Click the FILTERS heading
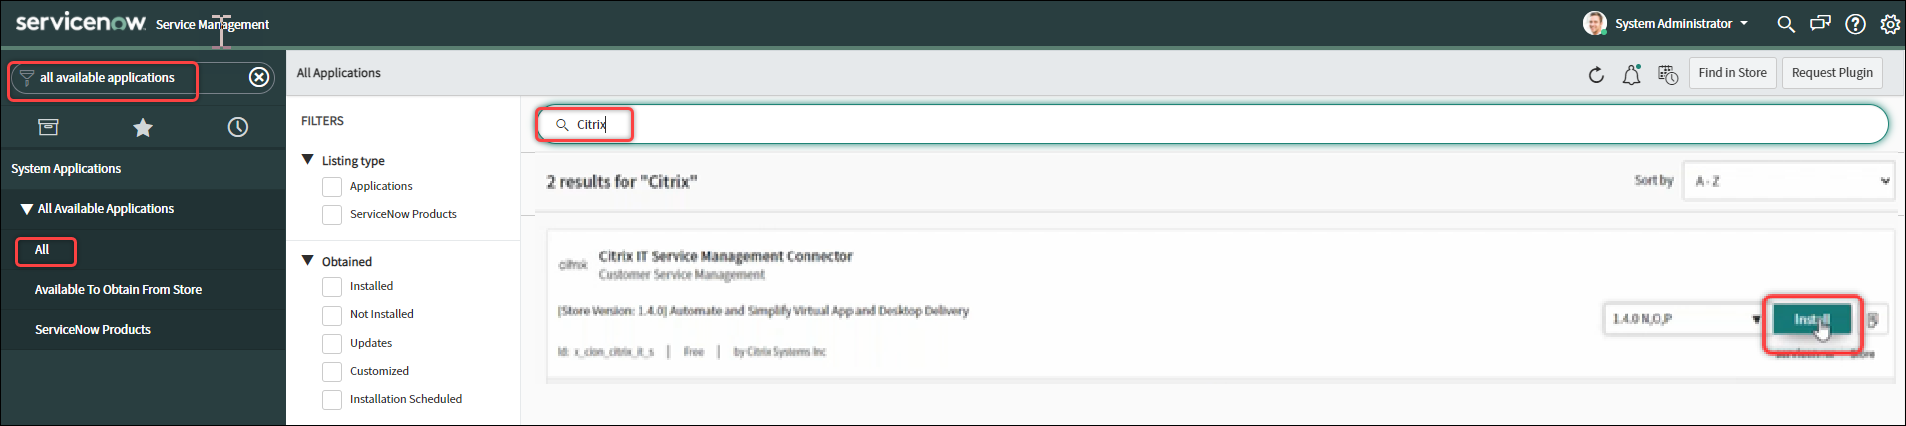Screen dimensions: 1906x426 (322, 121)
